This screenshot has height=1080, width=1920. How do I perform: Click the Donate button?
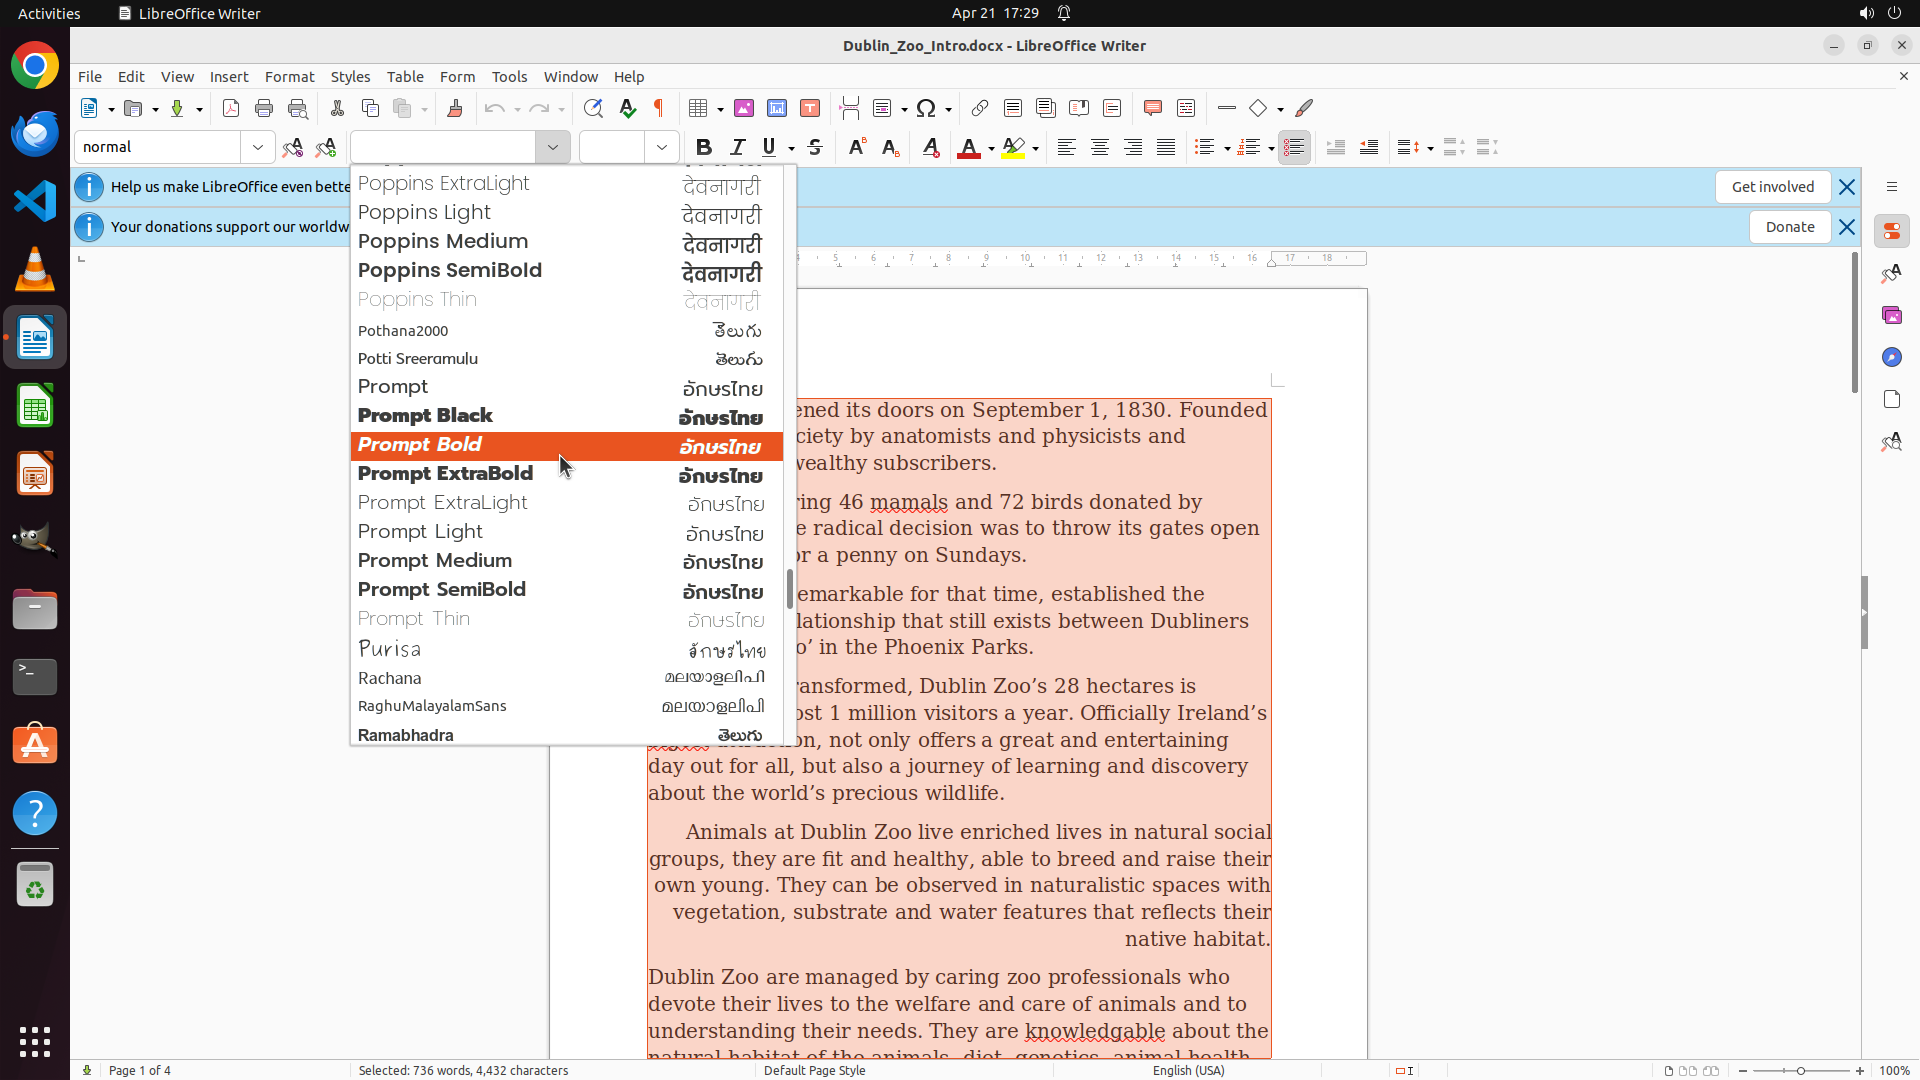tap(1789, 227)
